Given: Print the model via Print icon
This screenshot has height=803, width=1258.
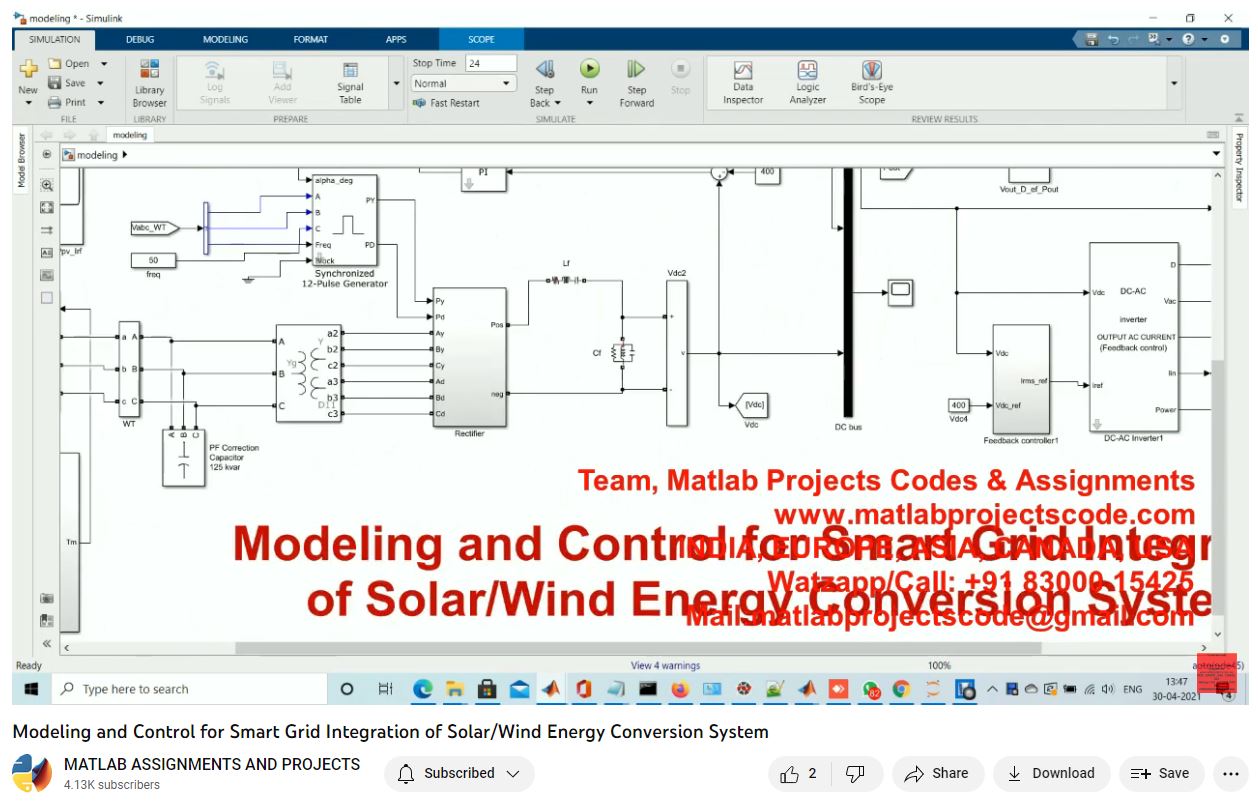Looking at the screenshot, I should (x=55, y=102).
